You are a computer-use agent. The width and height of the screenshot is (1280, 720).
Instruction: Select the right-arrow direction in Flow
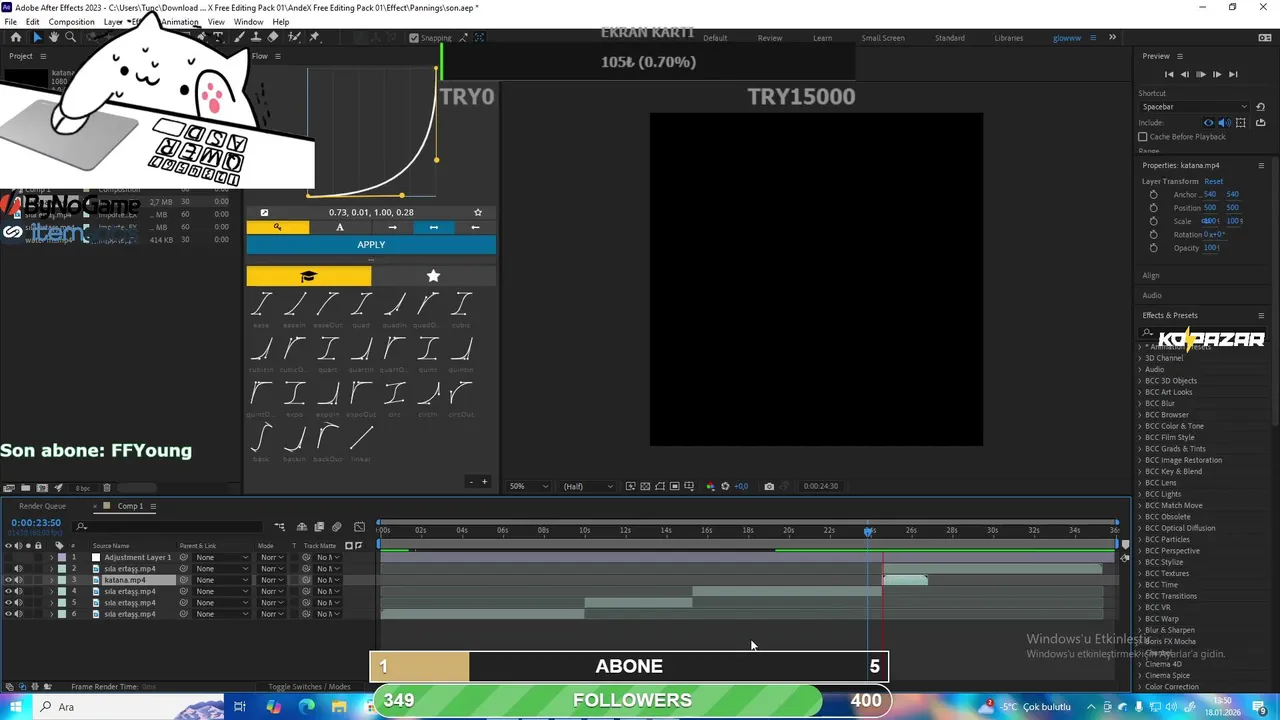(392, 227)
